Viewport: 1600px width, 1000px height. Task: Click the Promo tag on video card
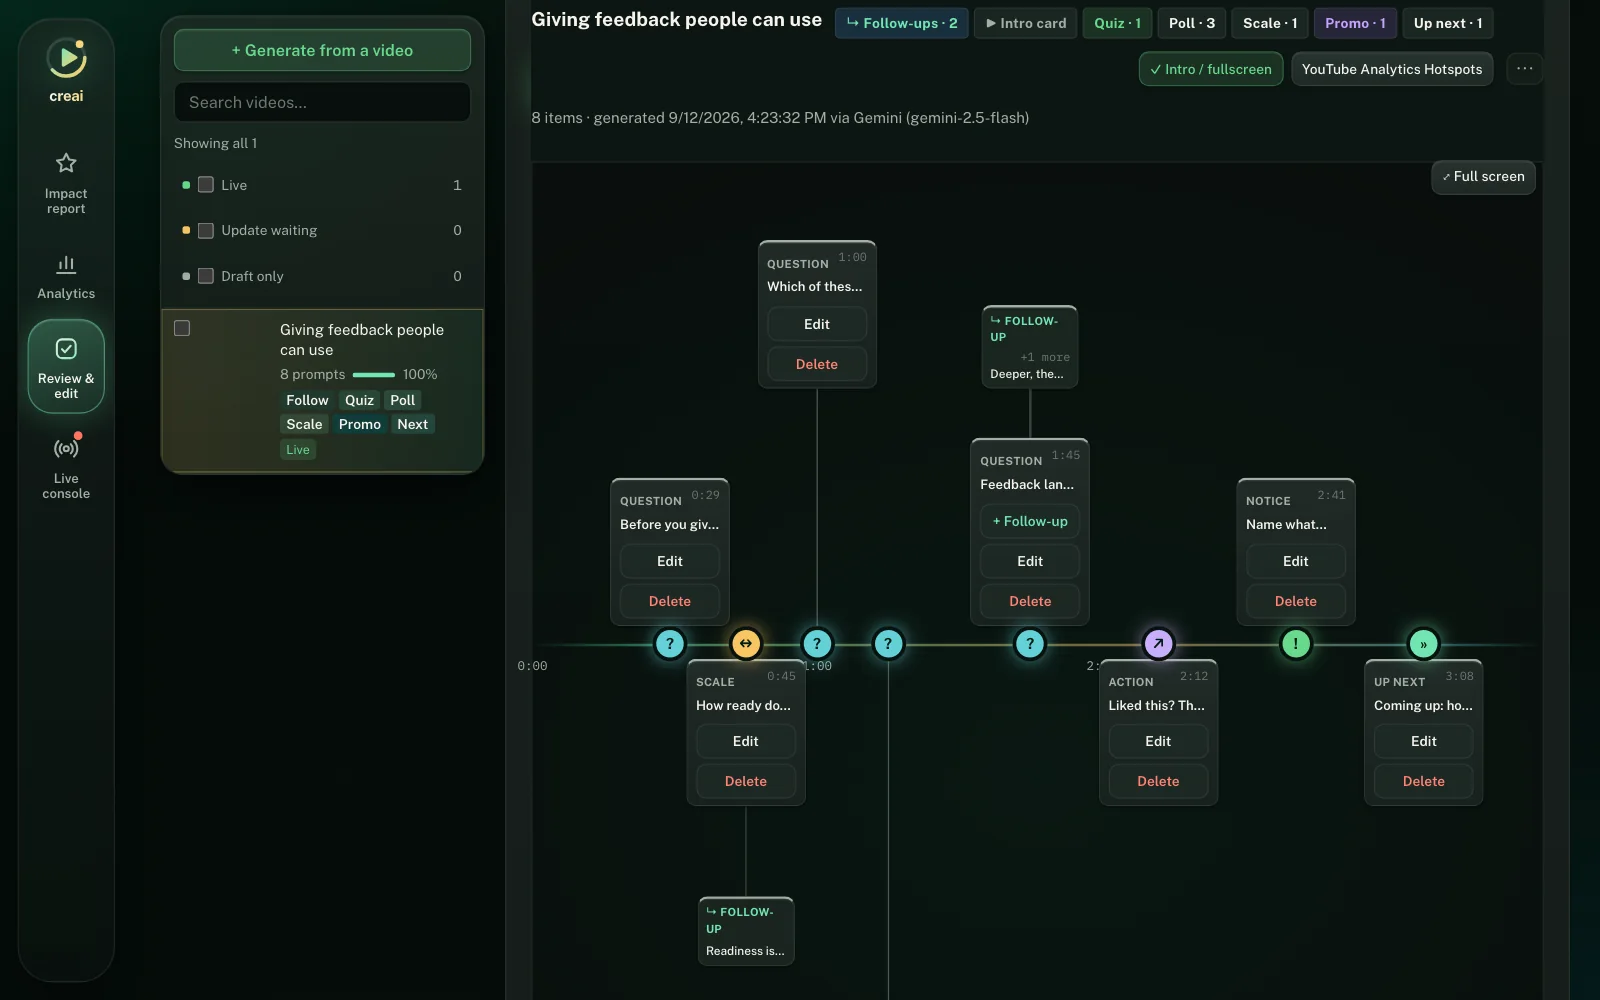pos(360,424)
